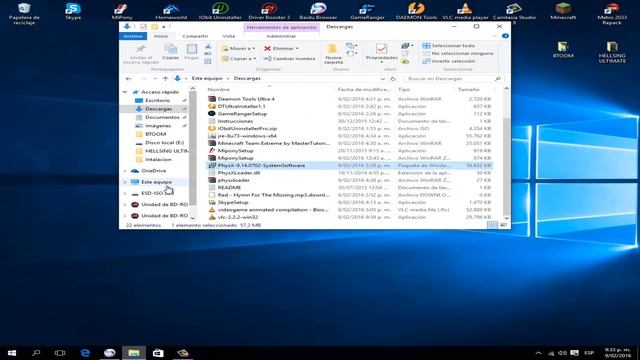Open the Metro 2033 Repack desktop icon
The width and height of the screenshot is (640, 360).
(612, 13)
